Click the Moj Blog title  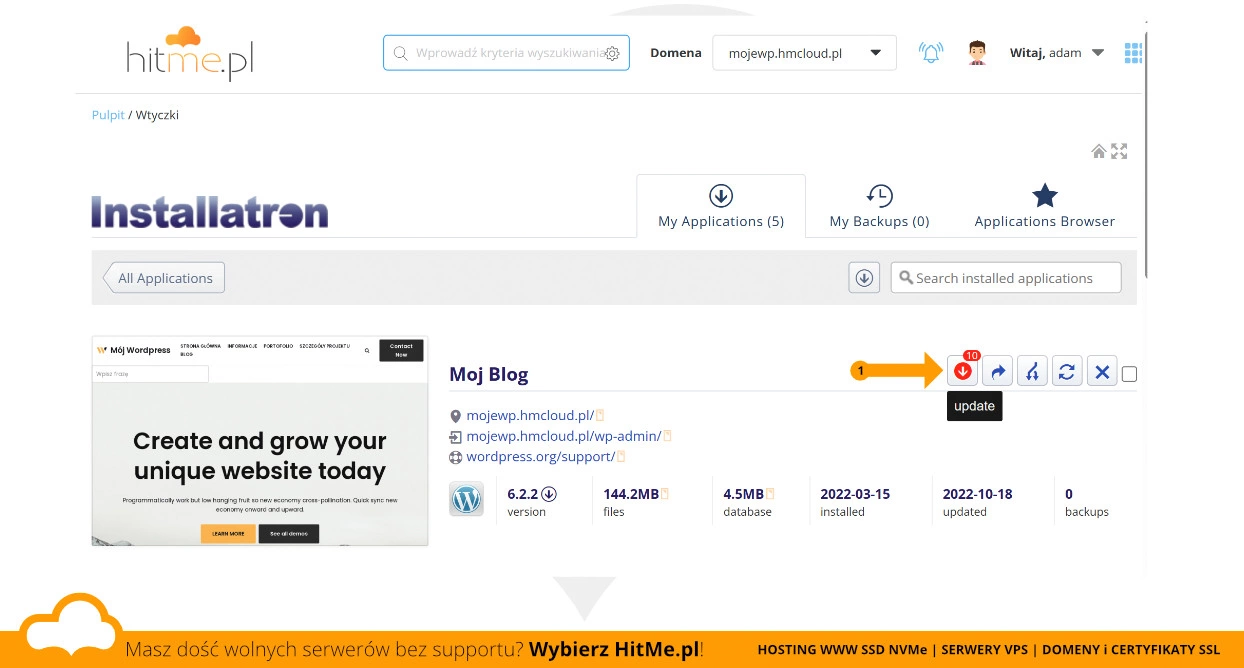[489, 375]
